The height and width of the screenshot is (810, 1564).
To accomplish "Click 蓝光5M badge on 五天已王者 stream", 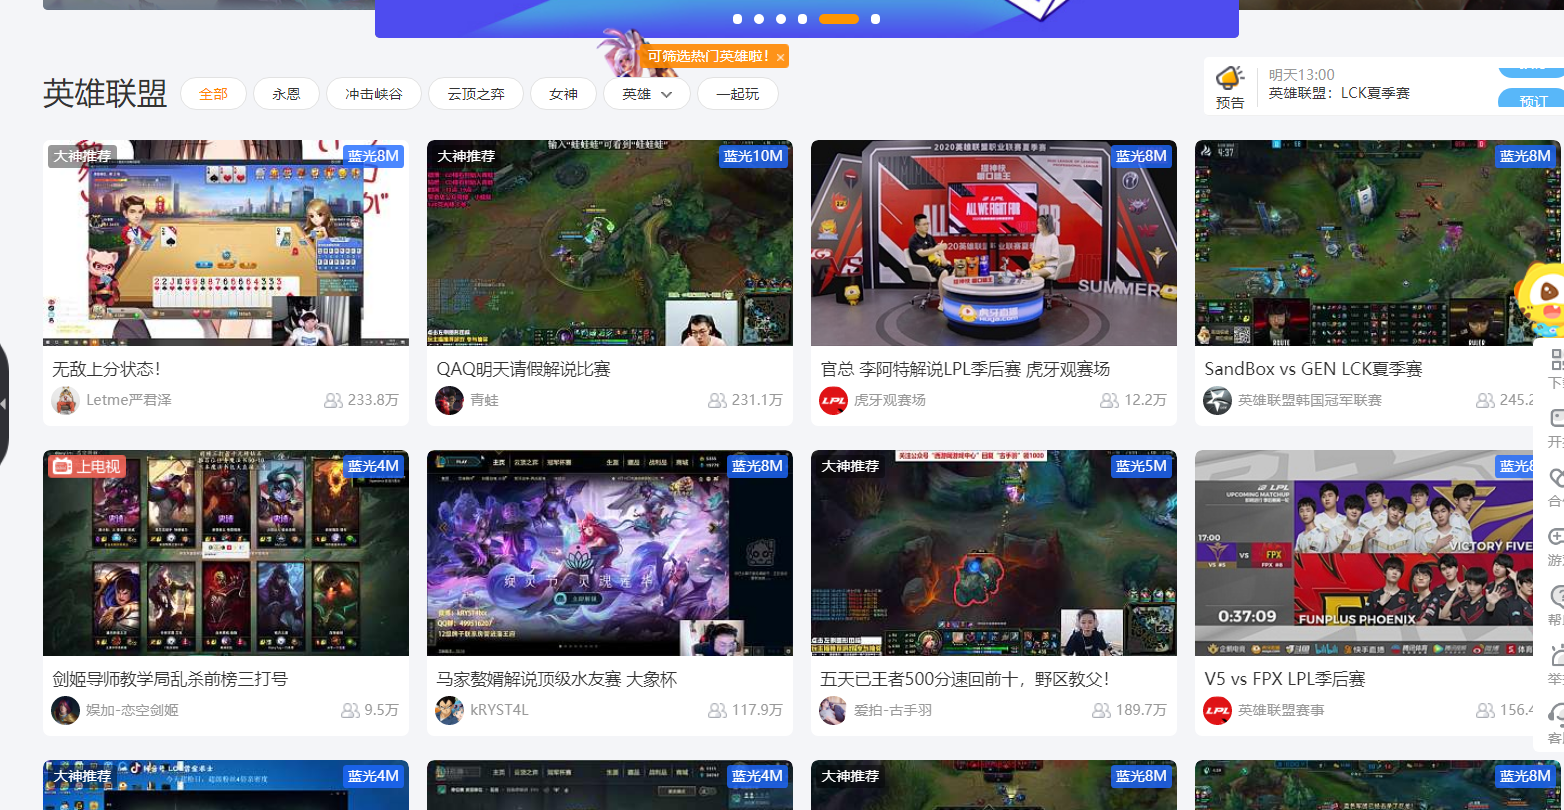I will 1142,466.
